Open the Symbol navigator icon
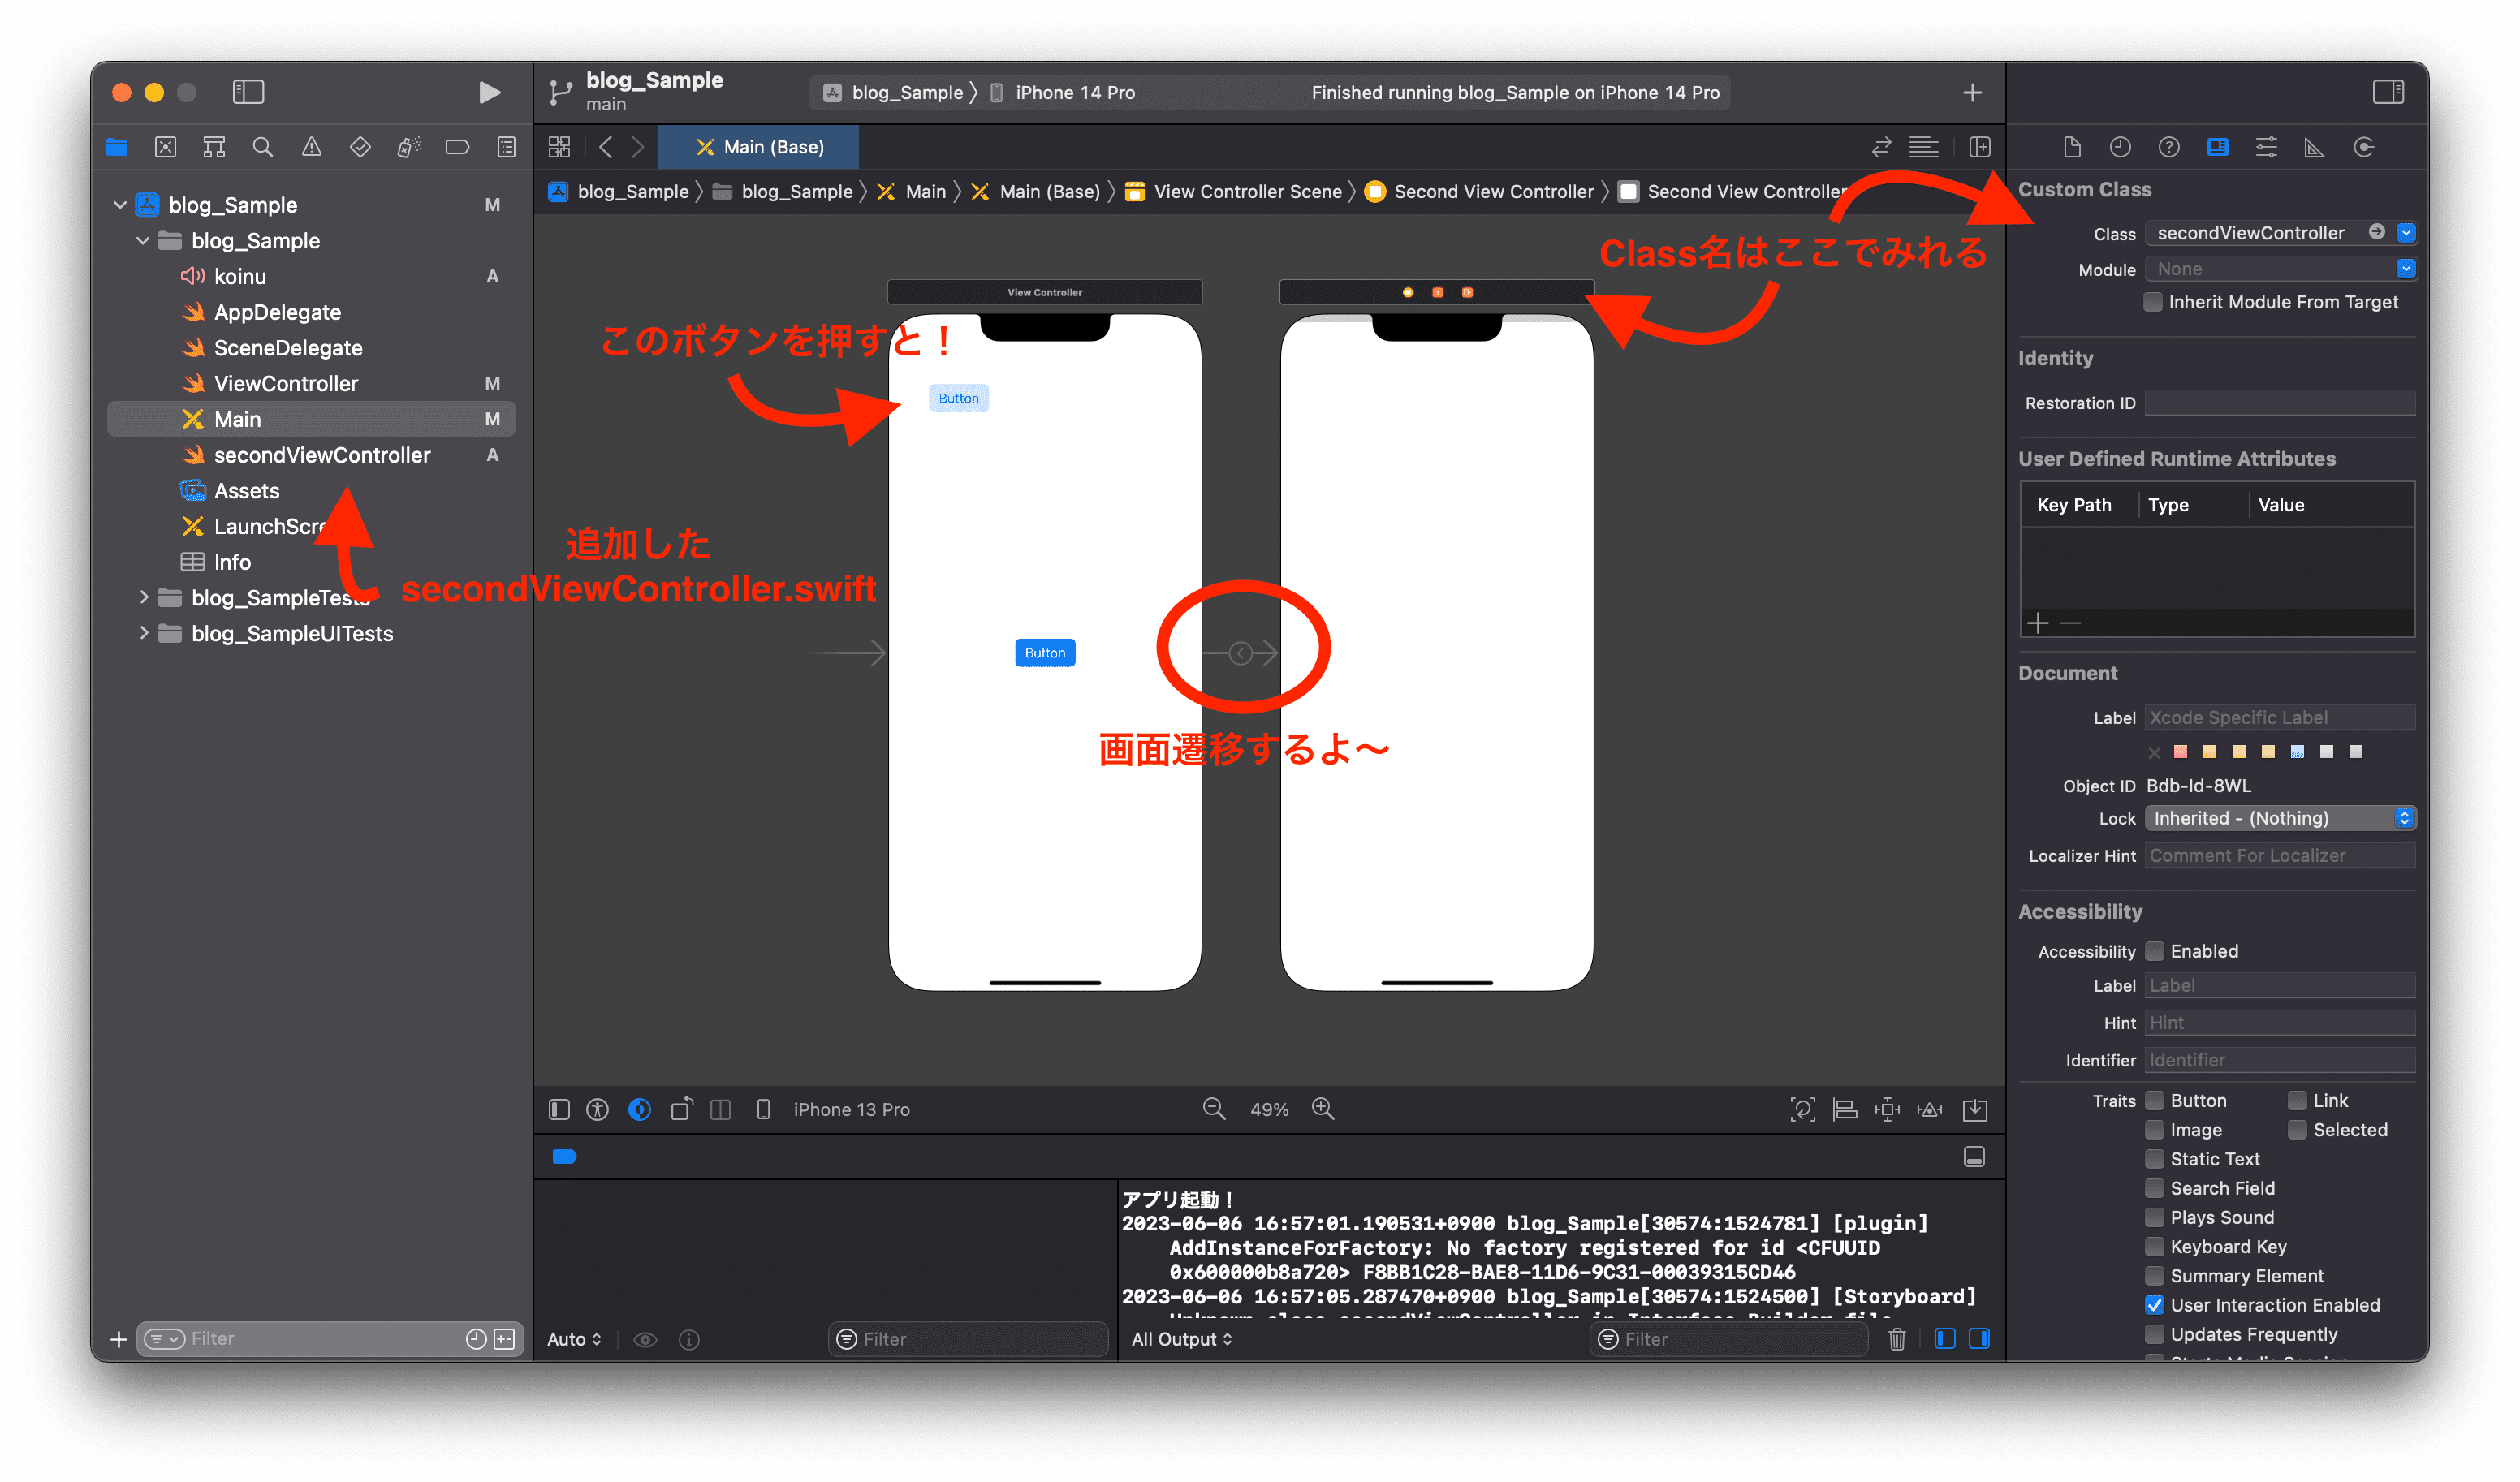The width and height of the screenshot is (2520, 1482). [214, 147]
